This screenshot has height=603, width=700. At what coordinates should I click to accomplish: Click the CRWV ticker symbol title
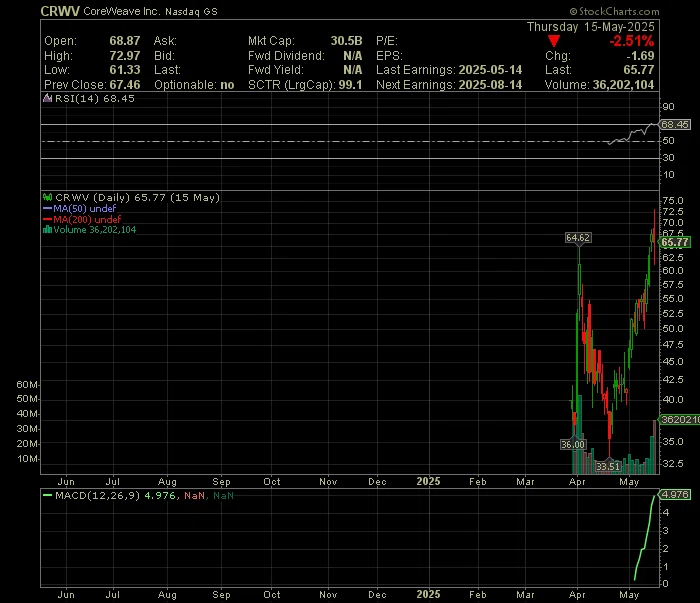pyautogui.click(x=60, y=12)
